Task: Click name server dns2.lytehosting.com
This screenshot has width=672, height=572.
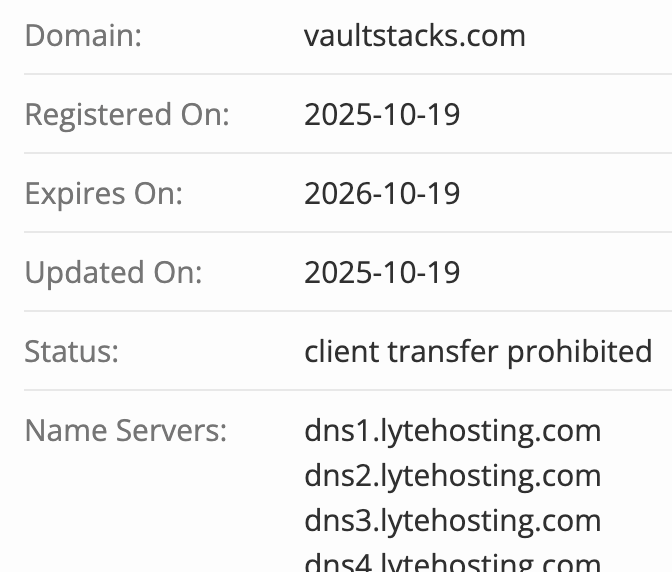Action: [452, 476]
